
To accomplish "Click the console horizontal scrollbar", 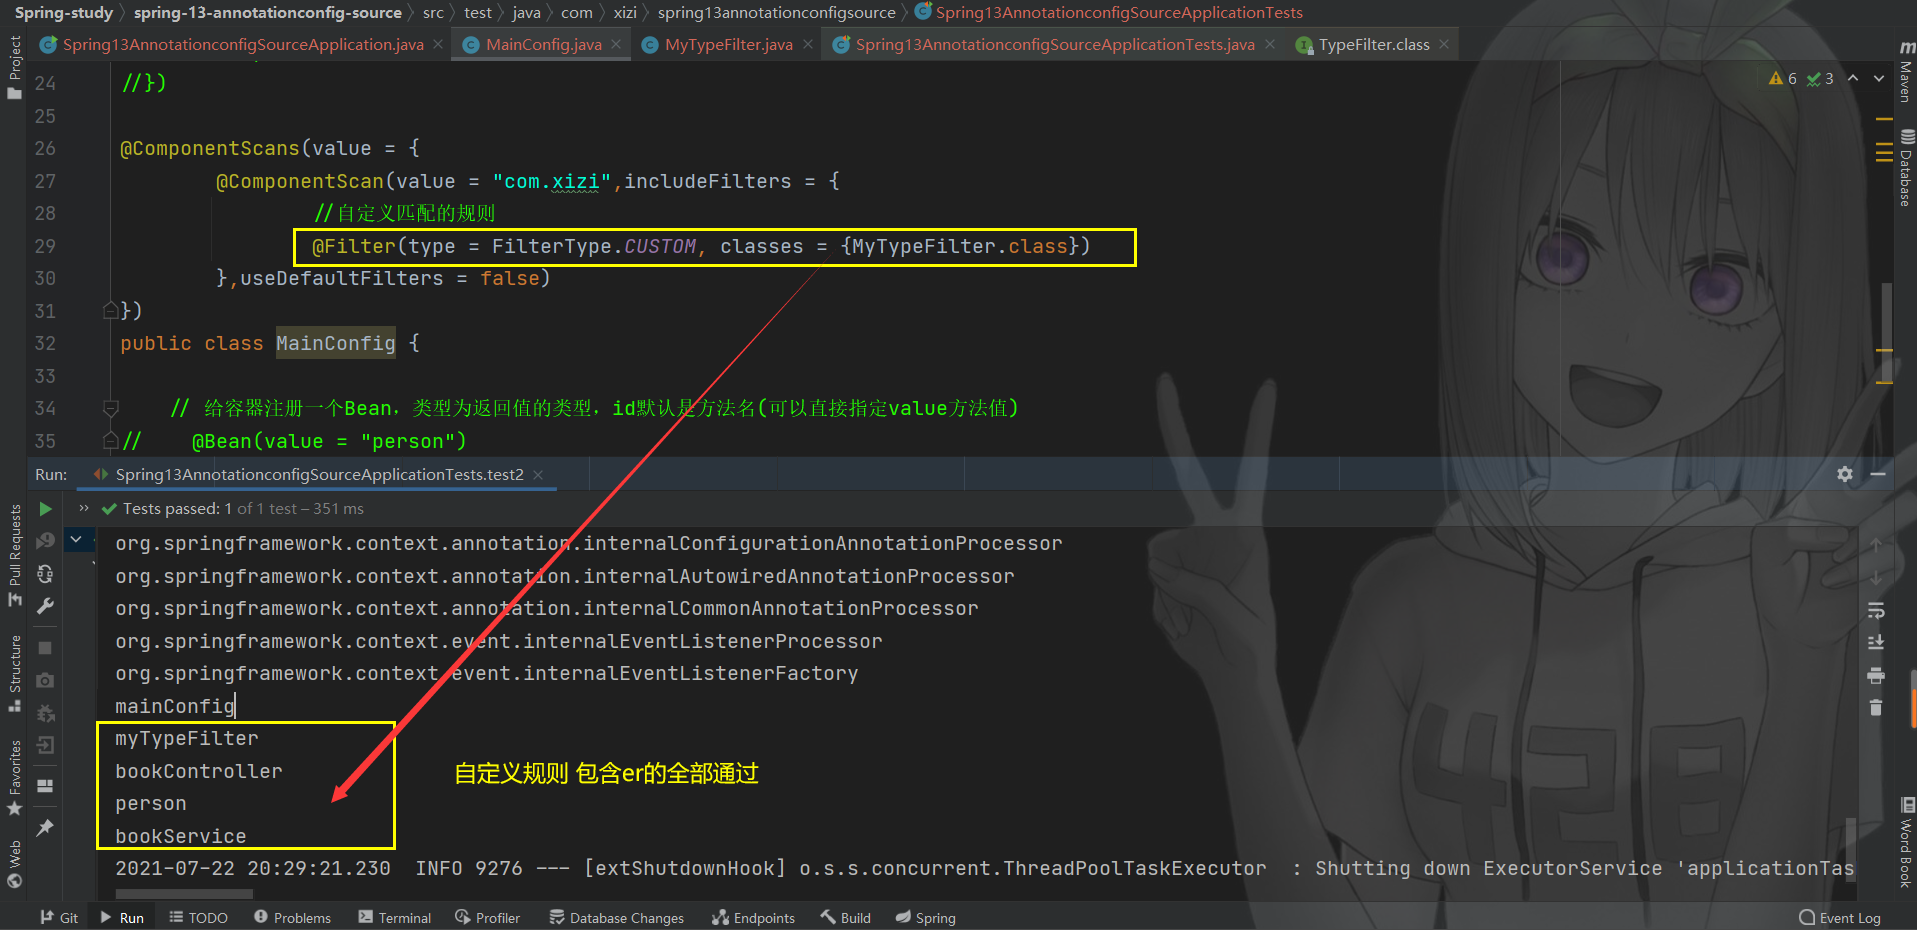I will (184, 893).
